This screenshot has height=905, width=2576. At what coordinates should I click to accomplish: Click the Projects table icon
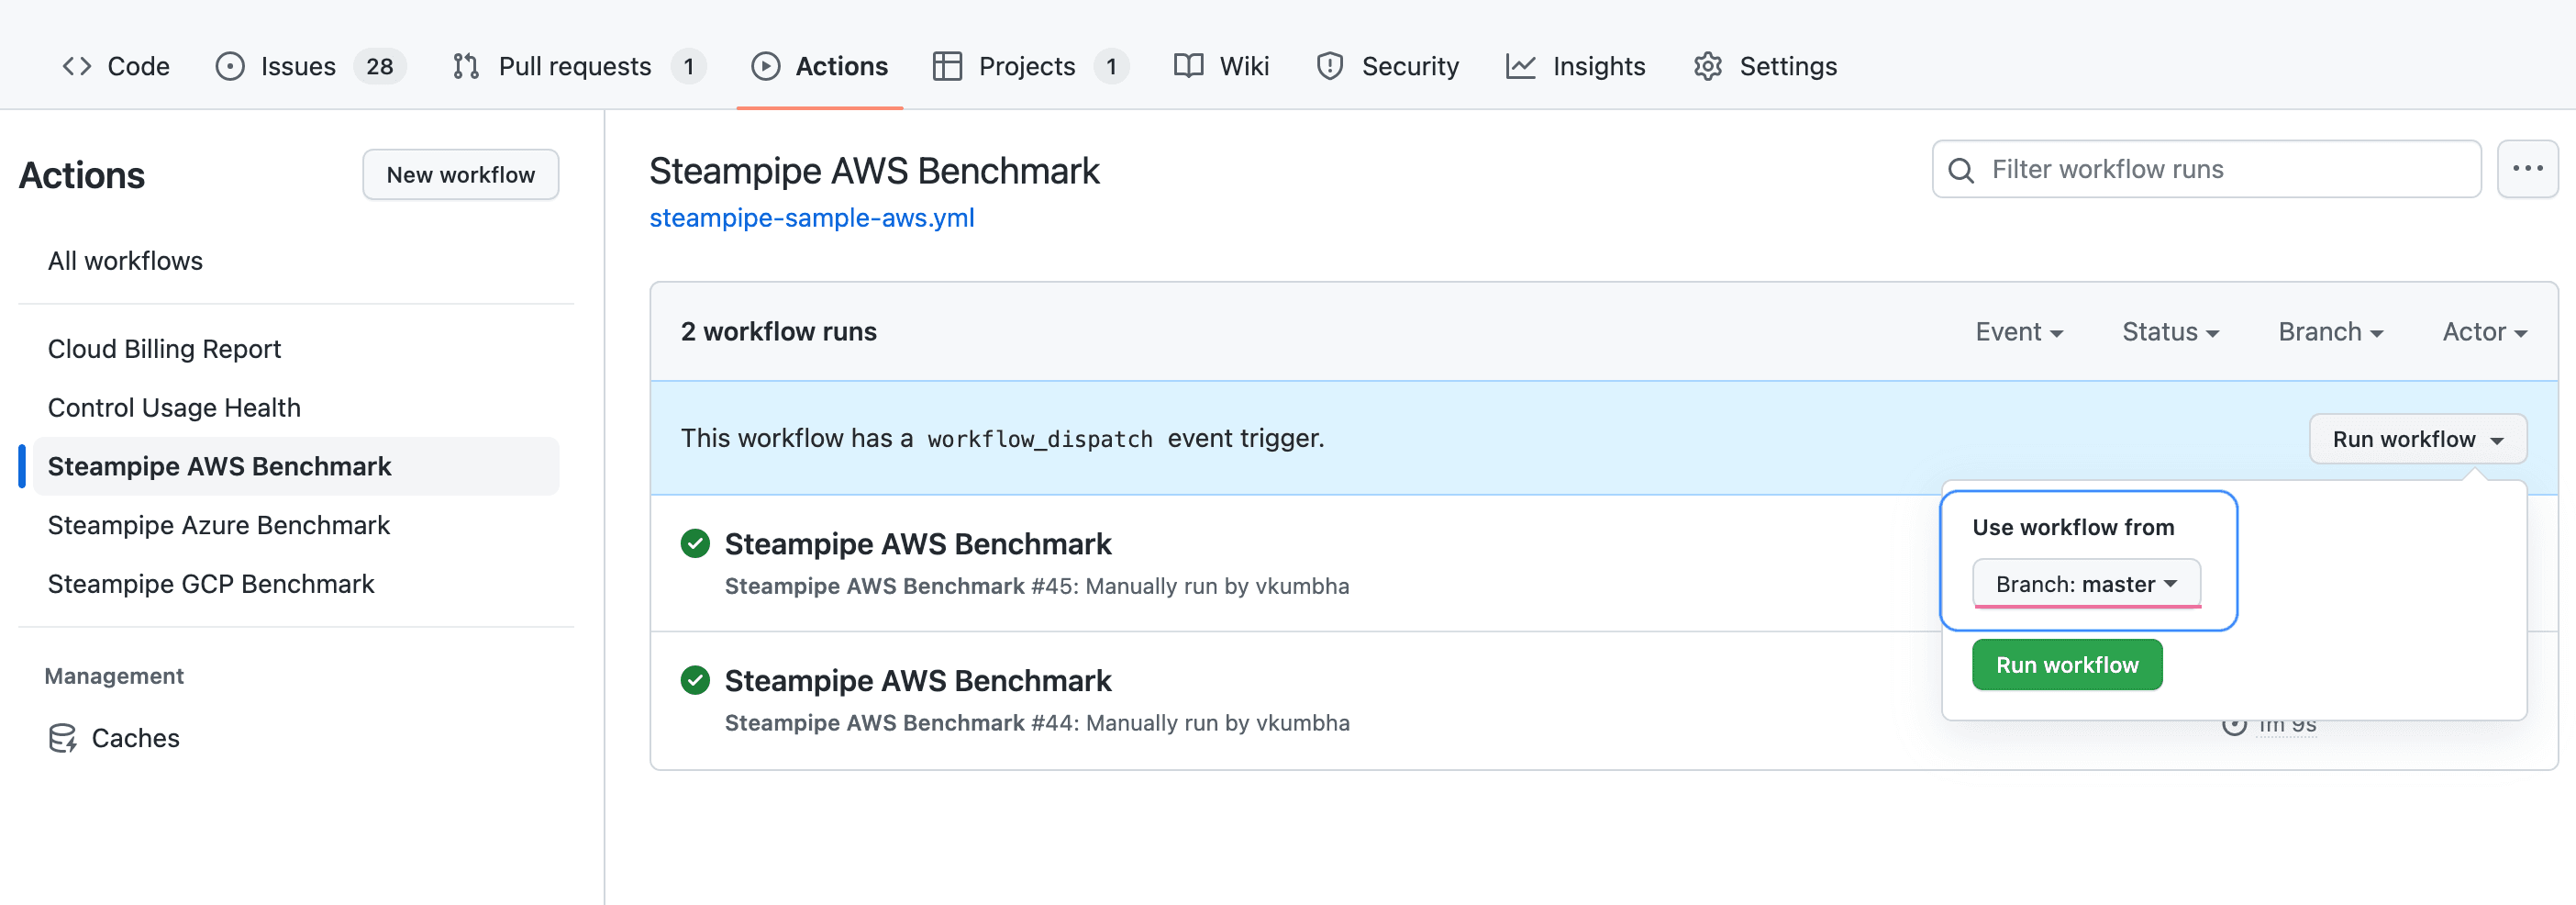click(x=947, y=66)
